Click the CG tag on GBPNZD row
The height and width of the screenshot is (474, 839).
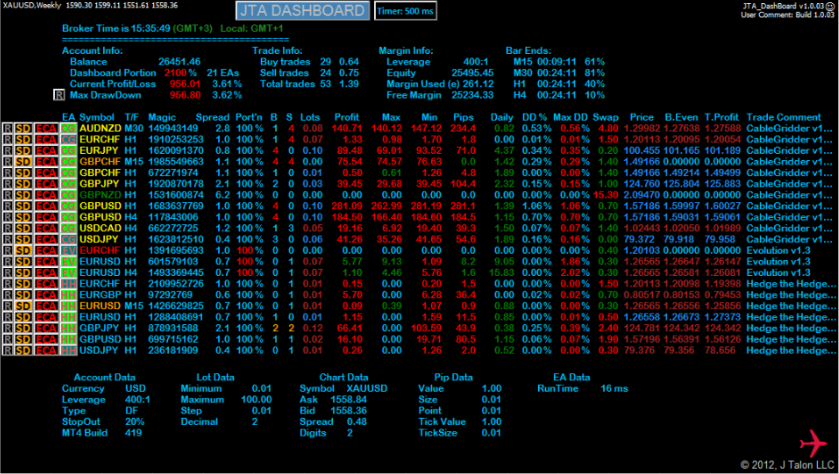pyautogui.click(x=68, y=194)
